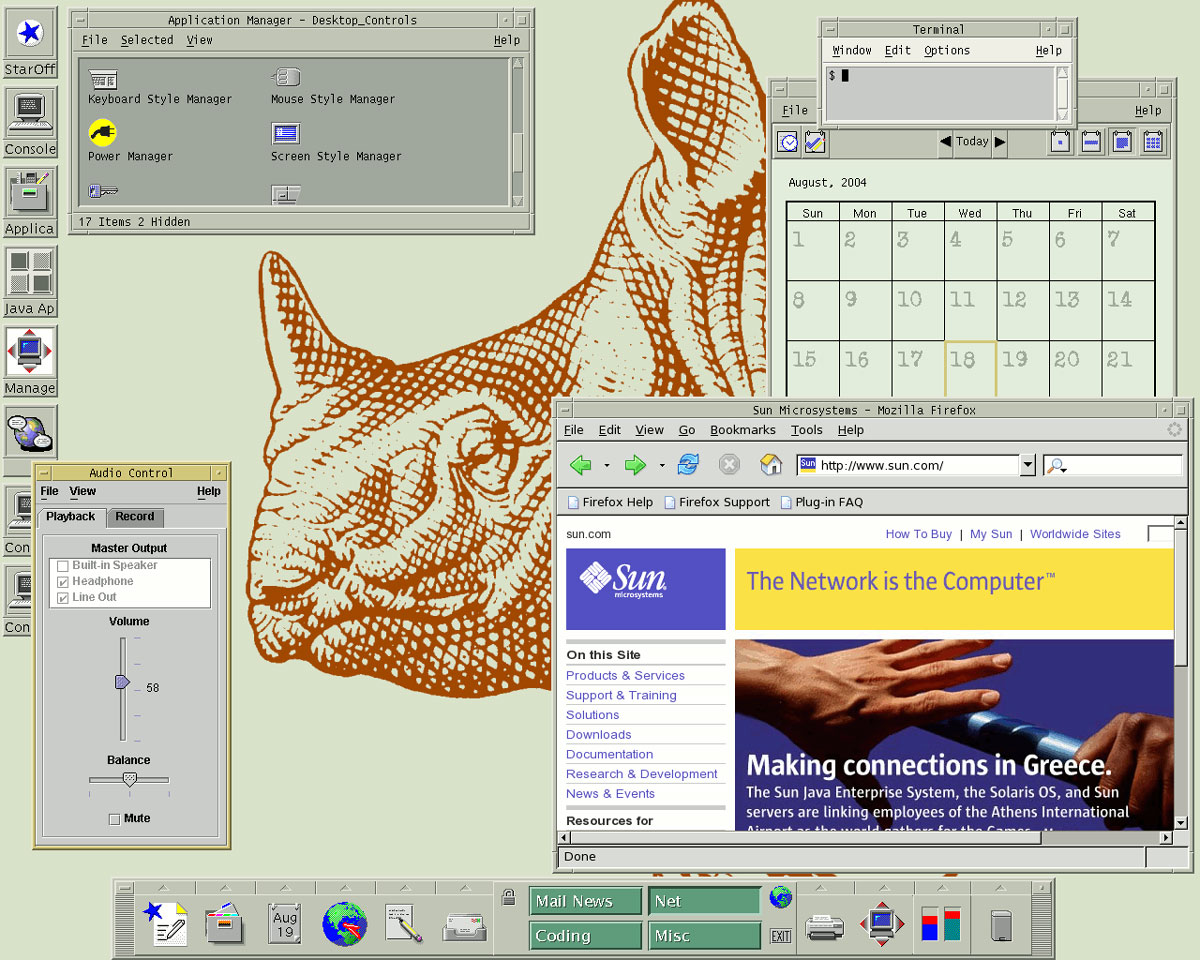Open Keyboard Style Manager icon
Viewport: 1200px width, 960px height.
tap(103, 79)
